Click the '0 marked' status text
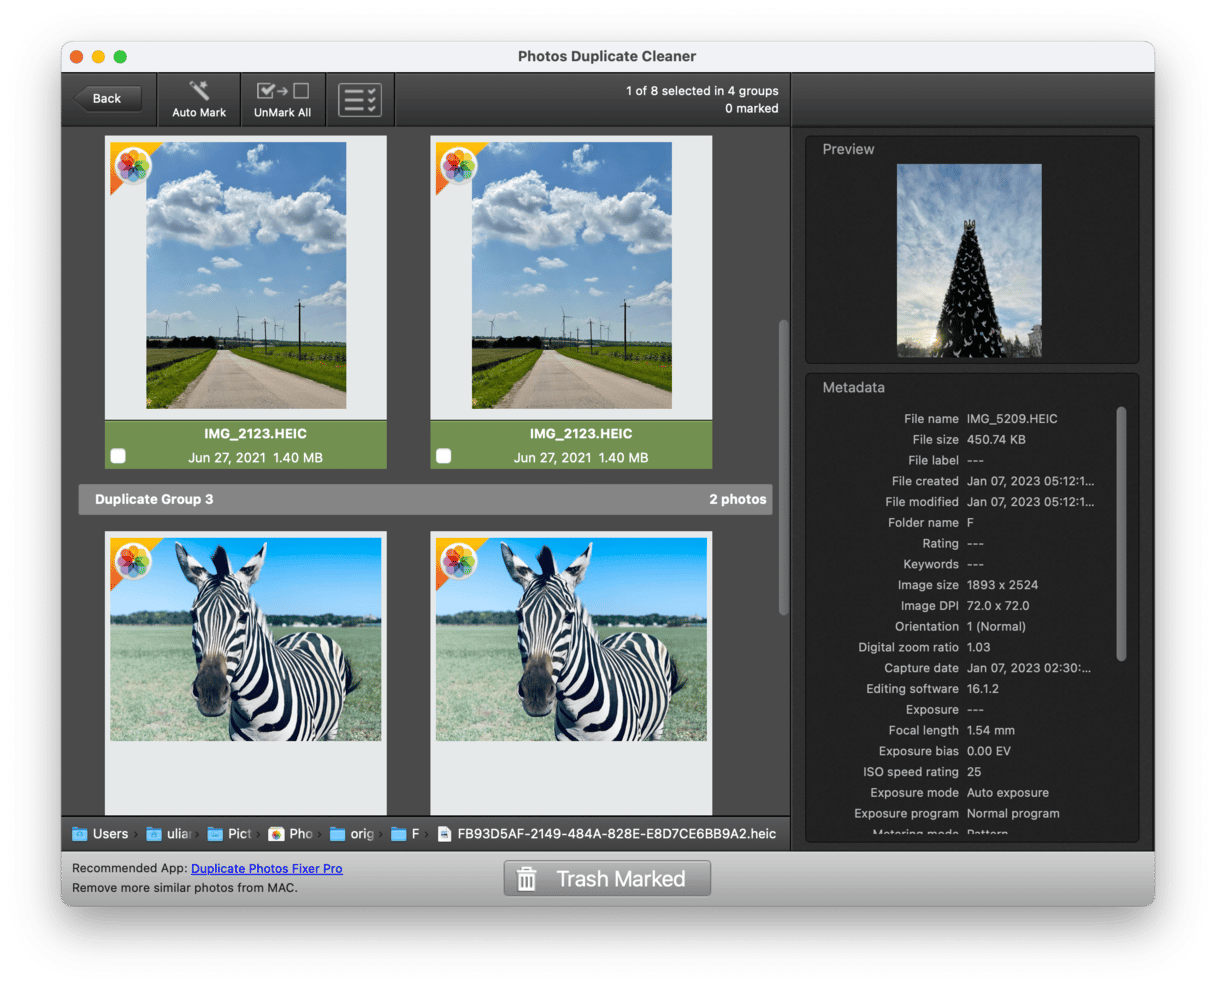The height and width of the screenshot is (987, 1216). pyautogui.click(x=752, y=109)
